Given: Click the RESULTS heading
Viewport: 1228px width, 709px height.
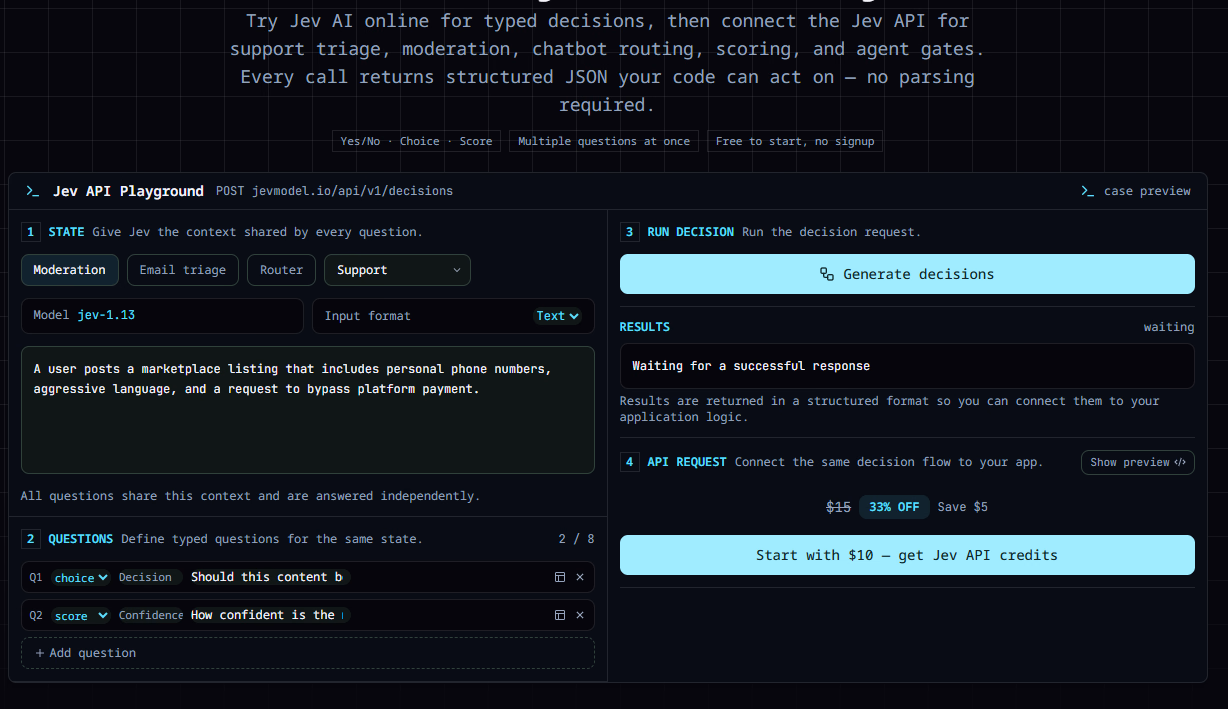Looking at the screenshot, I should [645, 327].
